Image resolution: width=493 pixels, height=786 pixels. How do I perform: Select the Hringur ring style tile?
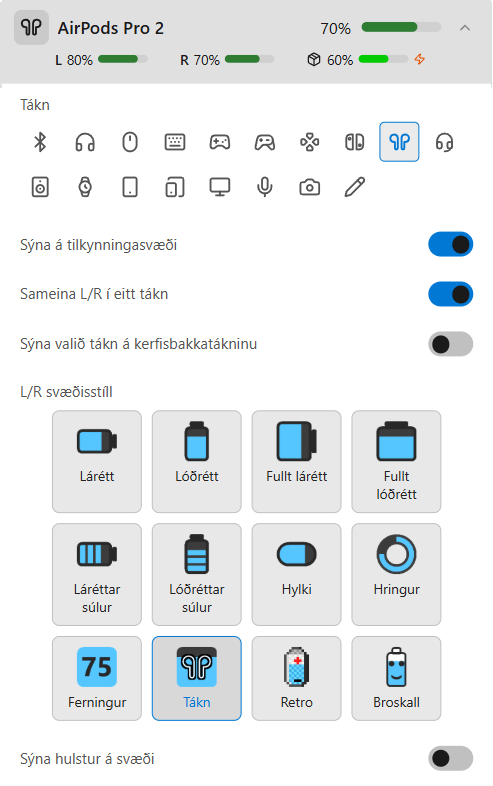tap(396, 574)
